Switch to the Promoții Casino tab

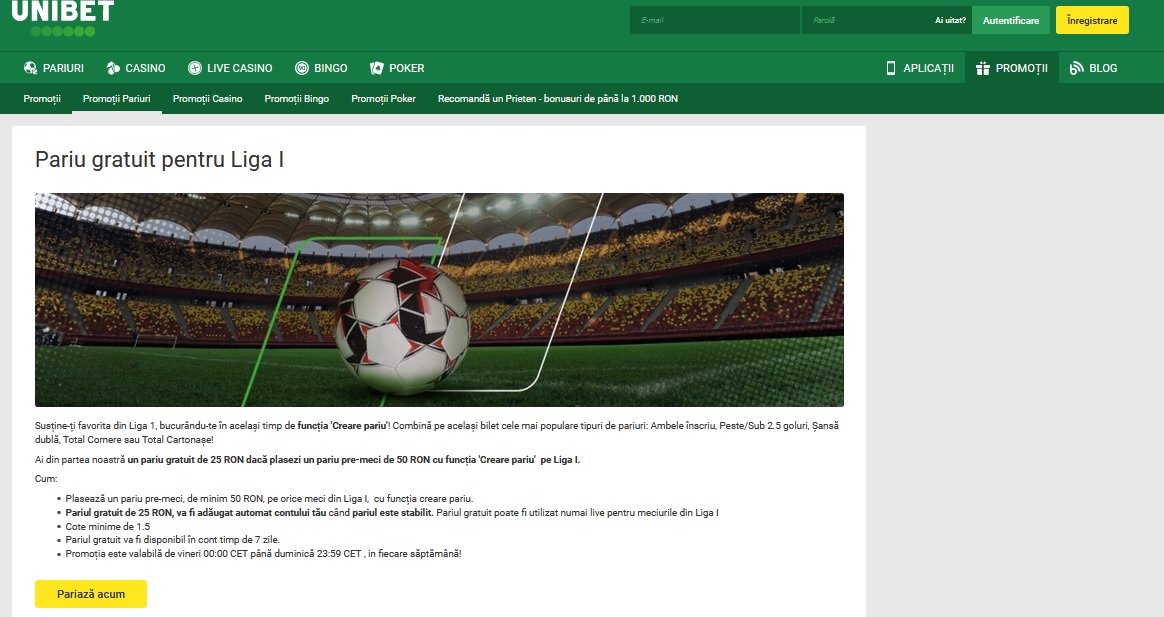[x=207, y=99]
